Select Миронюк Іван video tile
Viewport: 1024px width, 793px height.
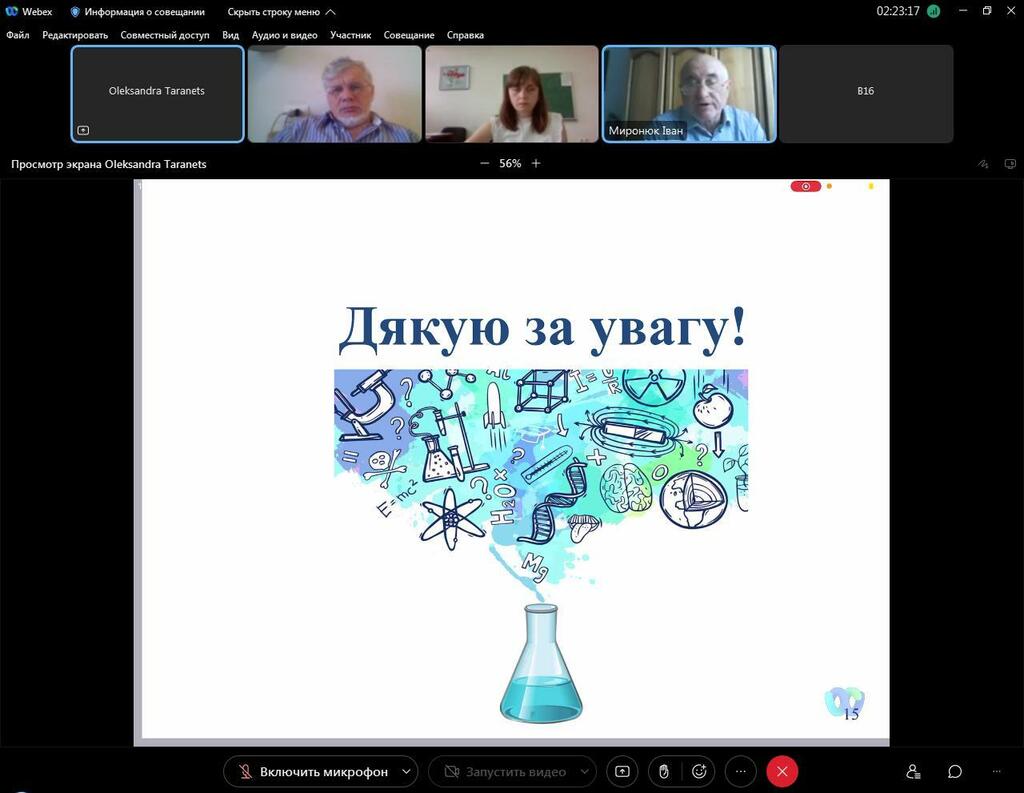tap(689, 93)
